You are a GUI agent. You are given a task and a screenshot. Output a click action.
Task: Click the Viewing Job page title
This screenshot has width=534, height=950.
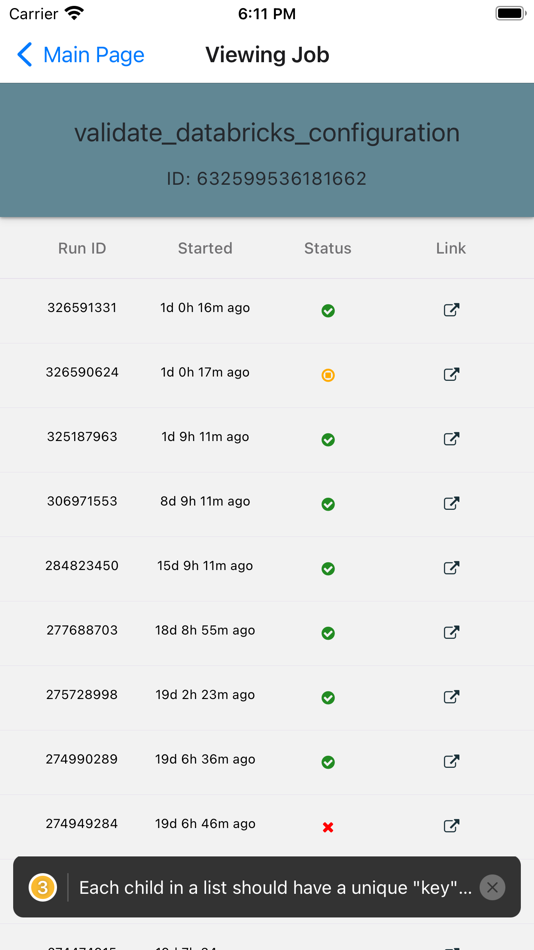pyautogui.click(x=267, y=55)
